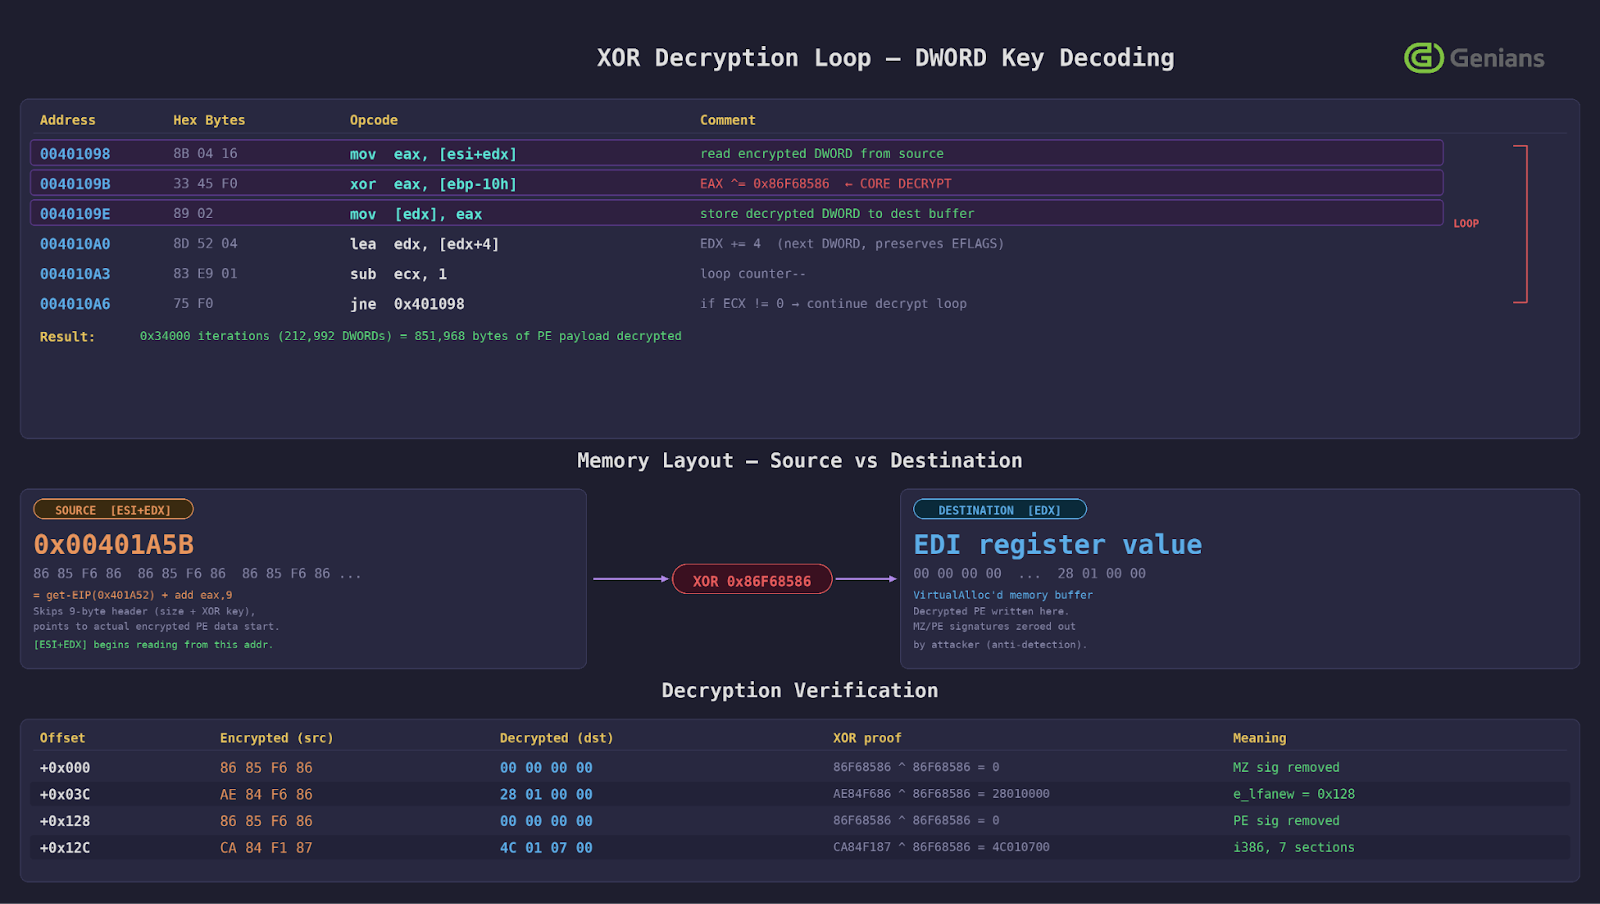This screenshot has width=1600, height=904.
Task: Click the arrow leading to EDI buffer
Action: [865, 578]
